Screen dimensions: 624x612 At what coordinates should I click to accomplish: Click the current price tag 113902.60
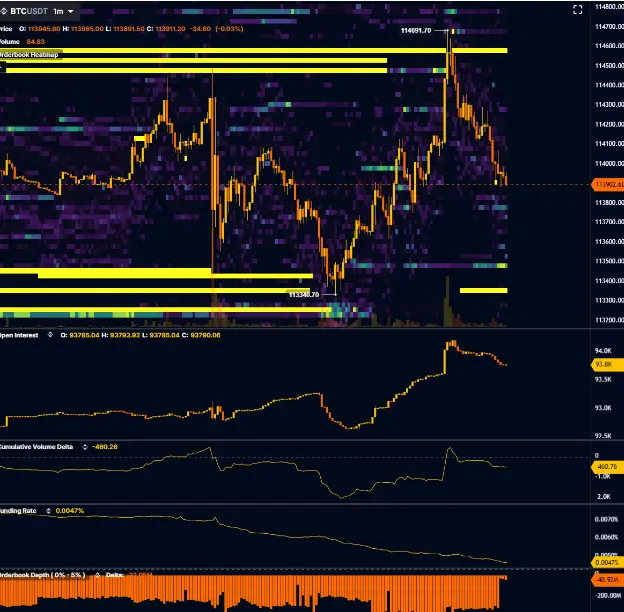(x=608, y=185)
